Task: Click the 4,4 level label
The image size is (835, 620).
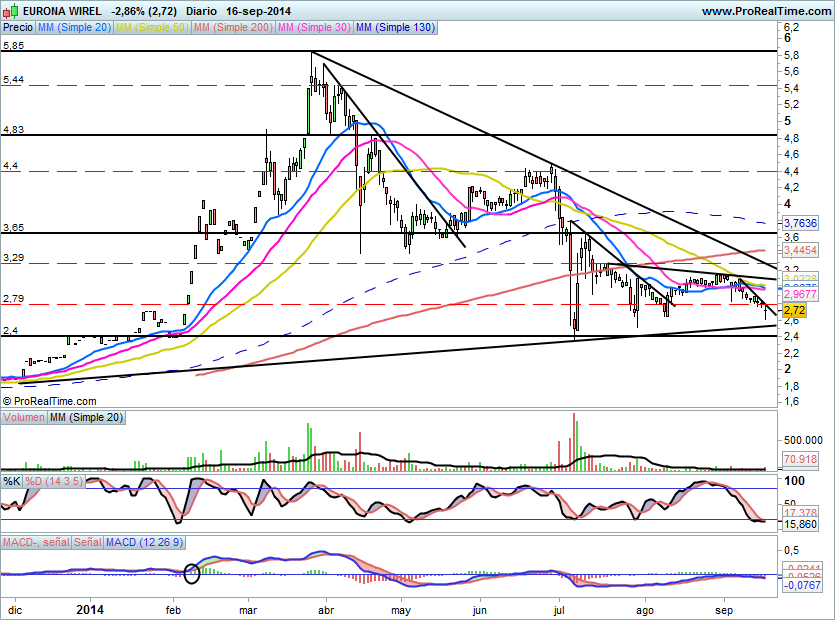Action: point(10,166)
